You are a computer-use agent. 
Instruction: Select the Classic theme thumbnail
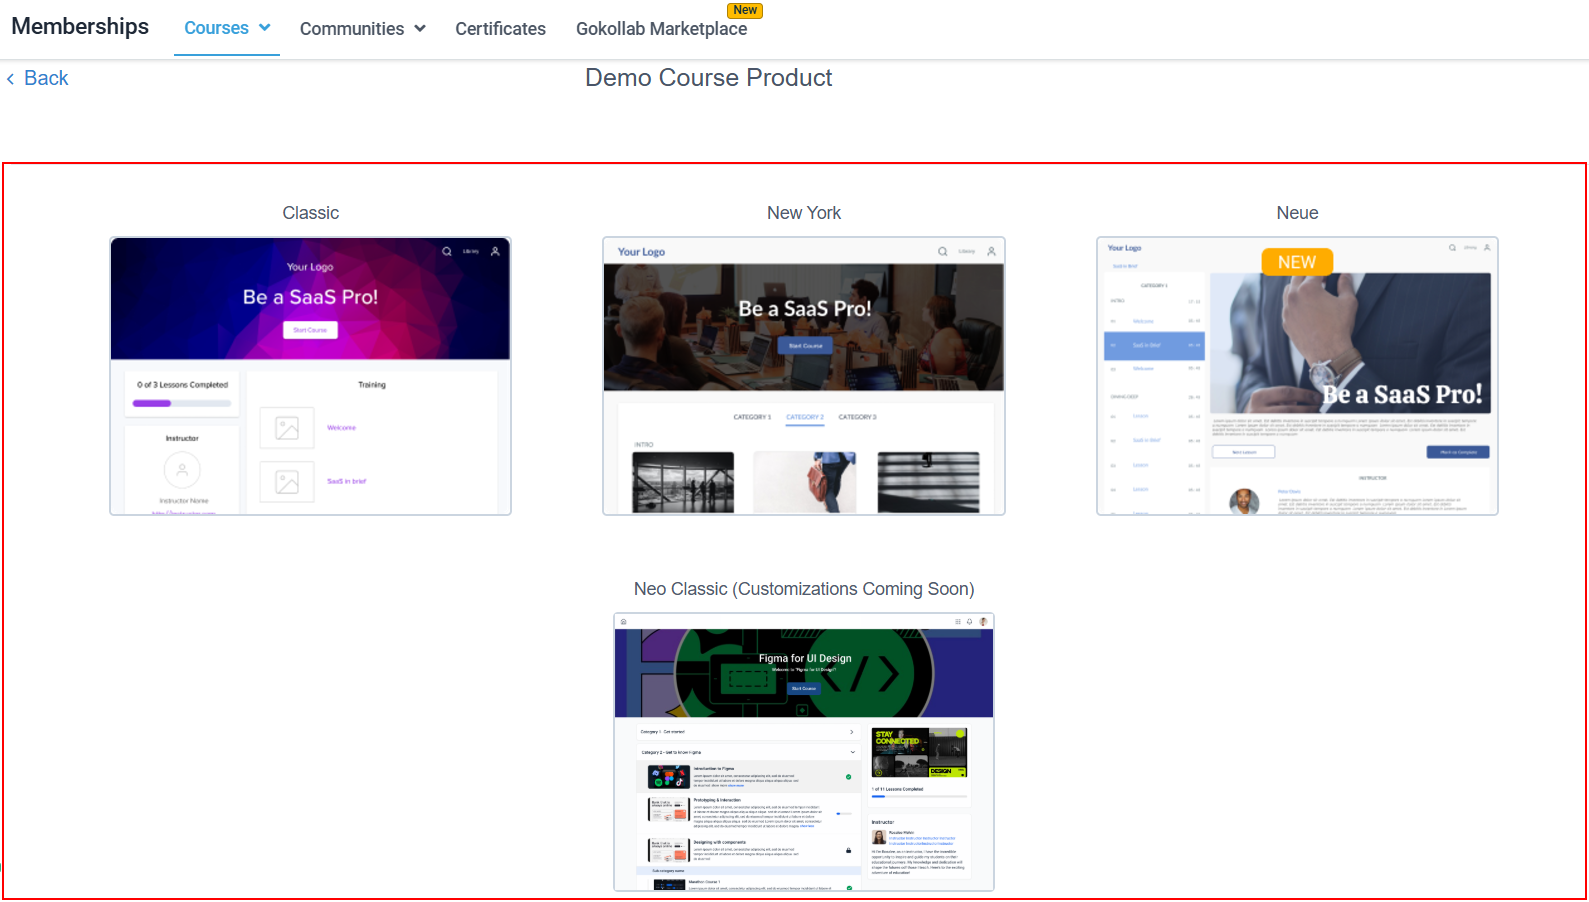point(310,376)
